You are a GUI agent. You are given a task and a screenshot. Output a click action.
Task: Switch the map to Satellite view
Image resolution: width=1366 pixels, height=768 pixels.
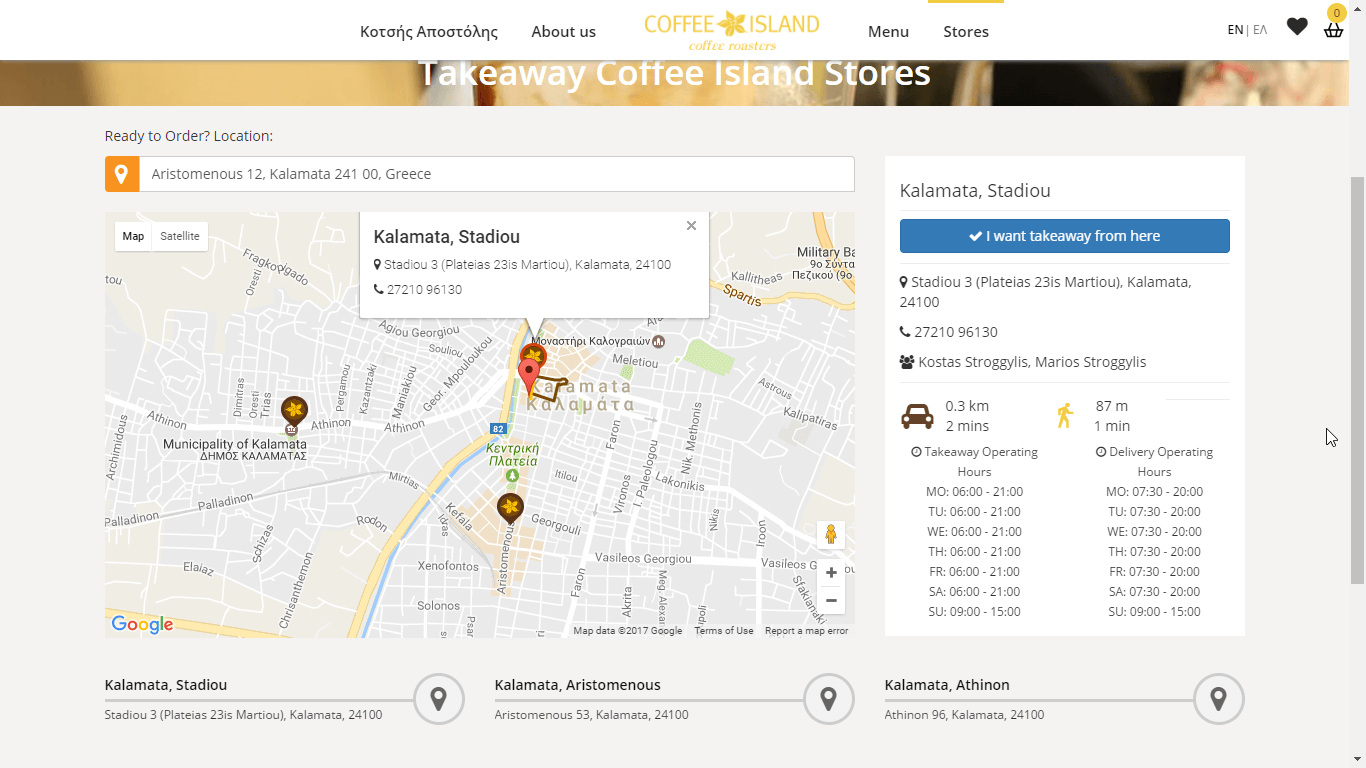180,236
